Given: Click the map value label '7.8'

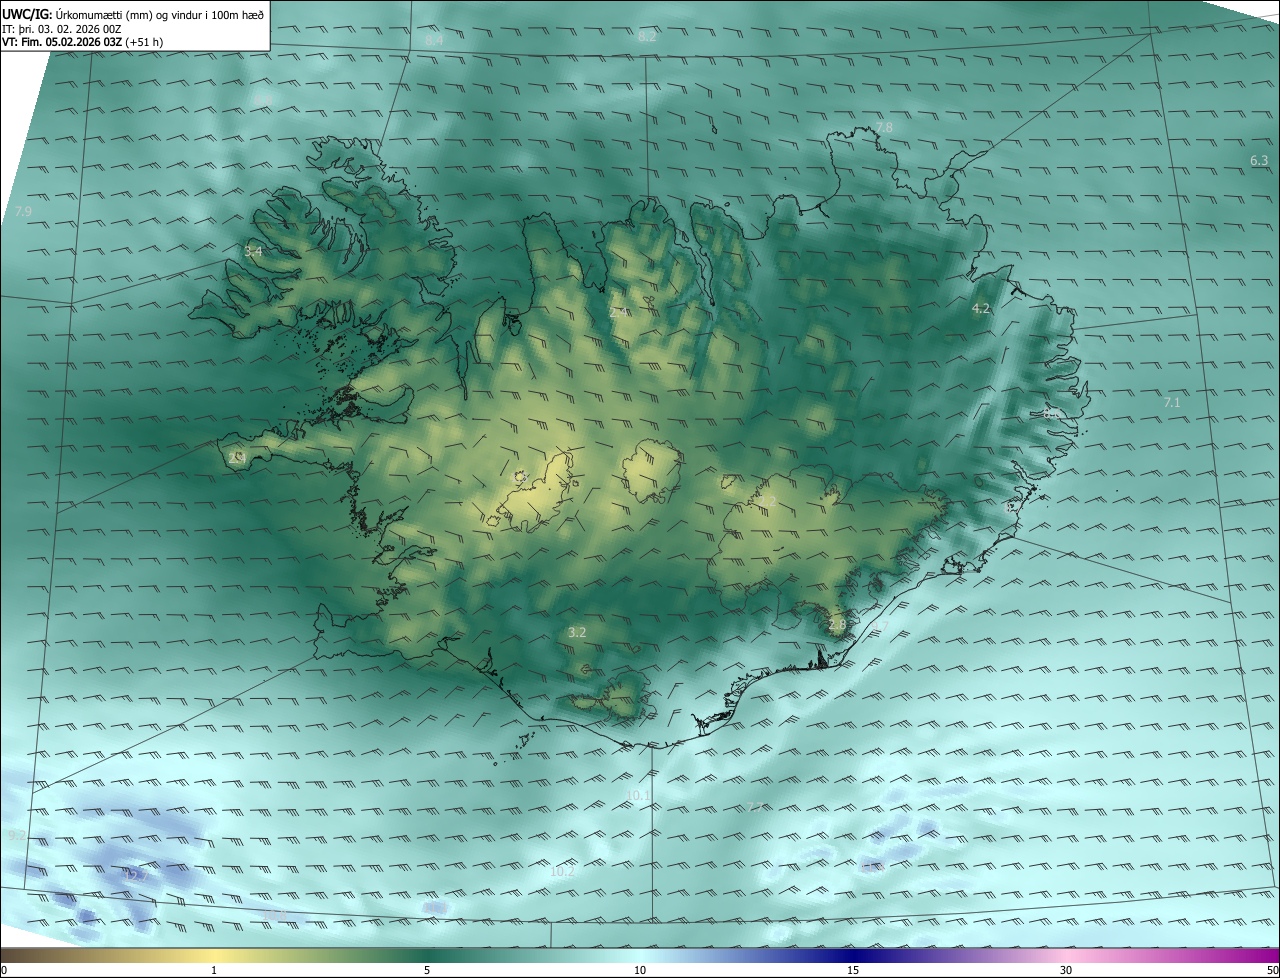Looking at the screenshot, I should point(884,127).
